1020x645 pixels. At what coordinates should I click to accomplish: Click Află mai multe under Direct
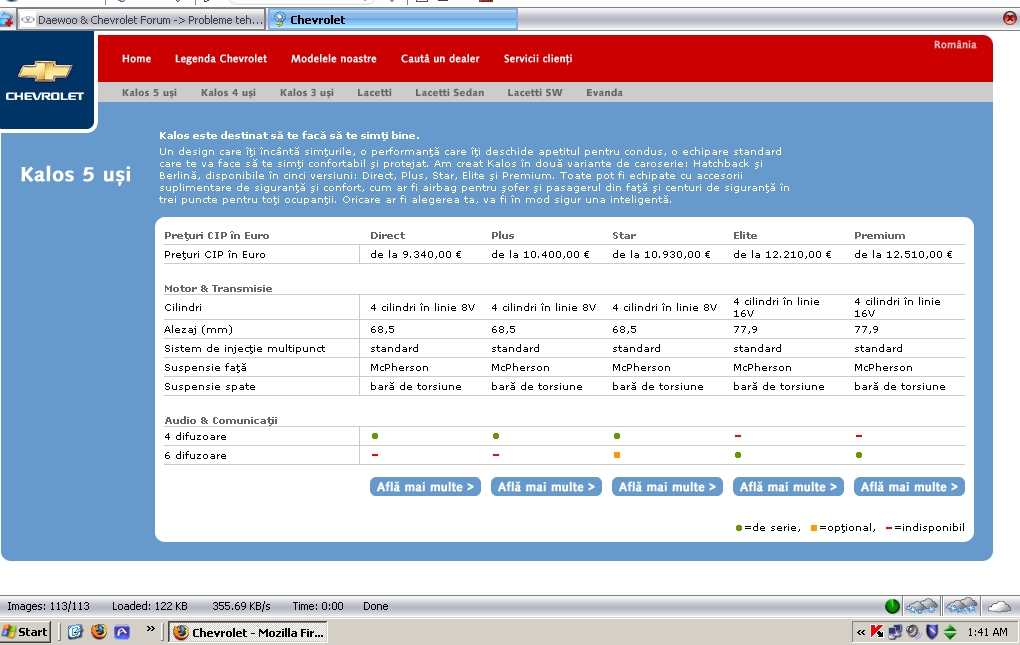pos(425,487)
